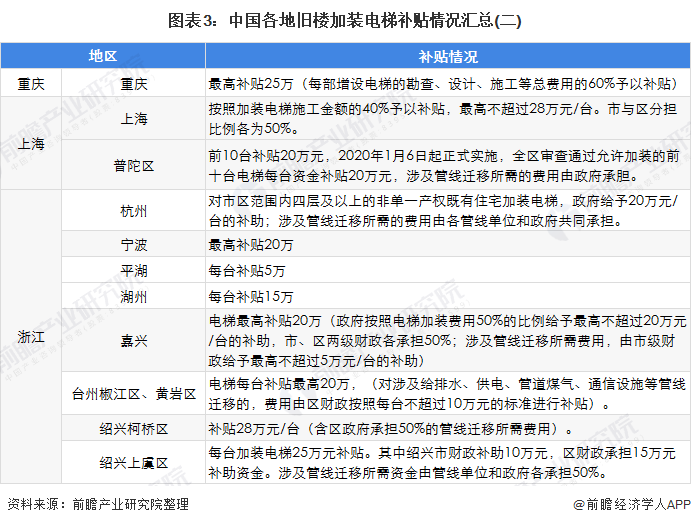The width and height of the screenshot is (691, 525).
Task: Click the 宁波 city cell
Action: click(x=134, y=244)
